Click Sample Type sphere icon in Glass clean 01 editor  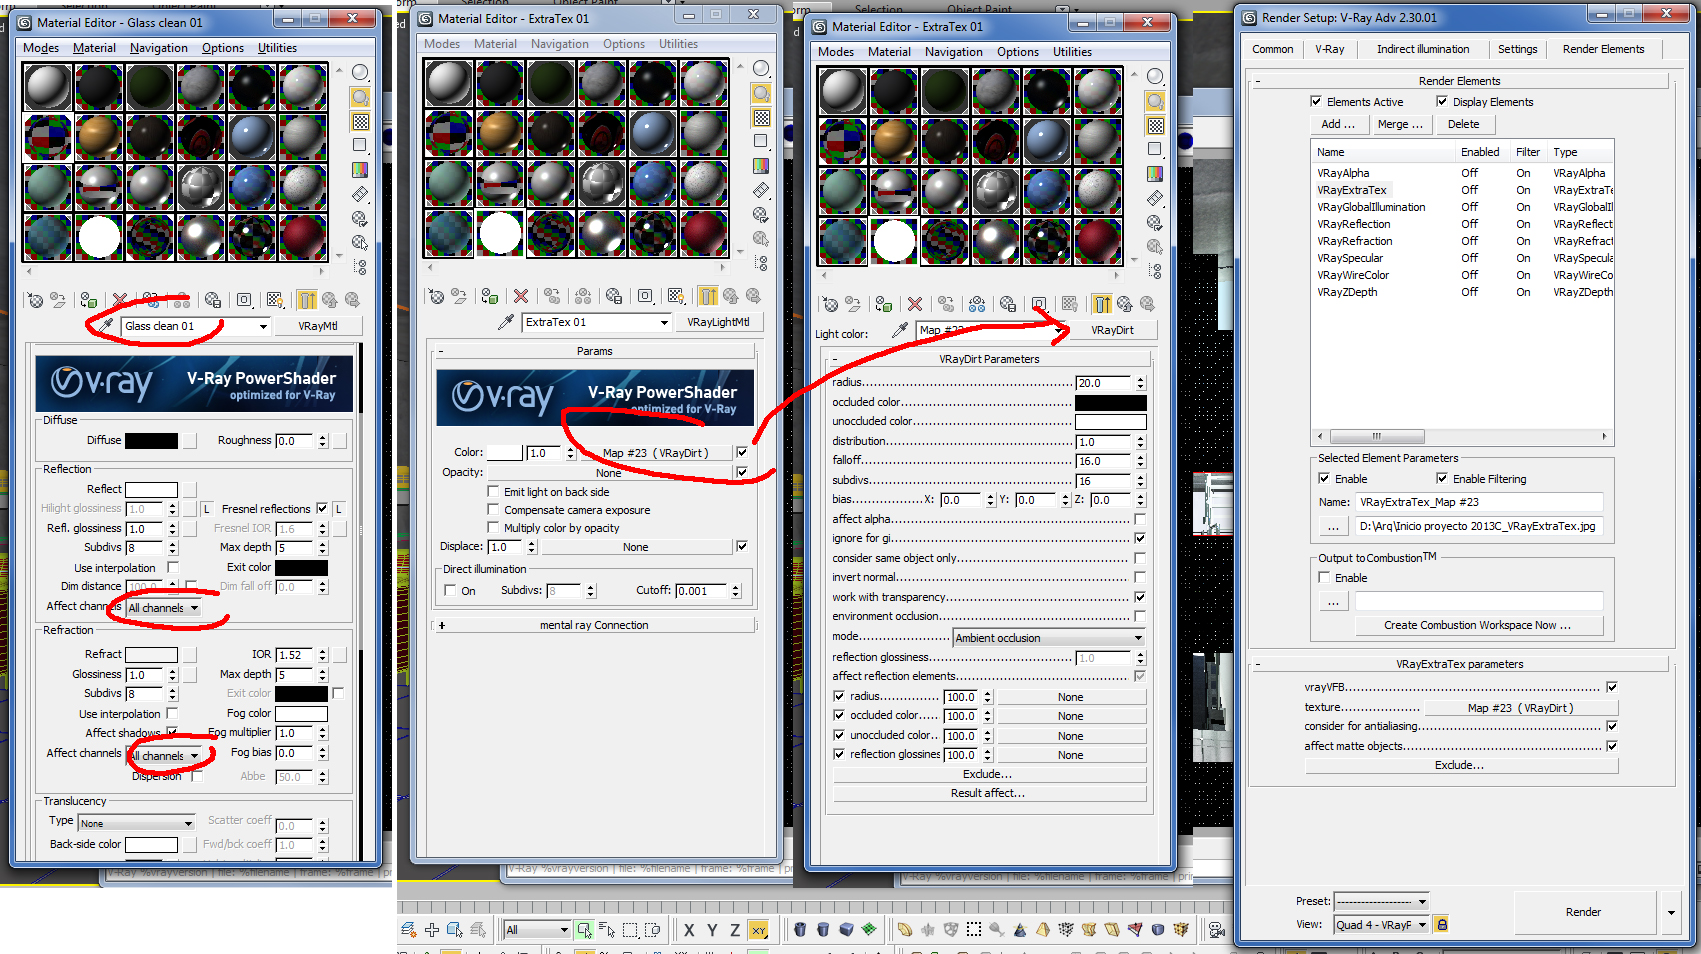click(360, 72)
